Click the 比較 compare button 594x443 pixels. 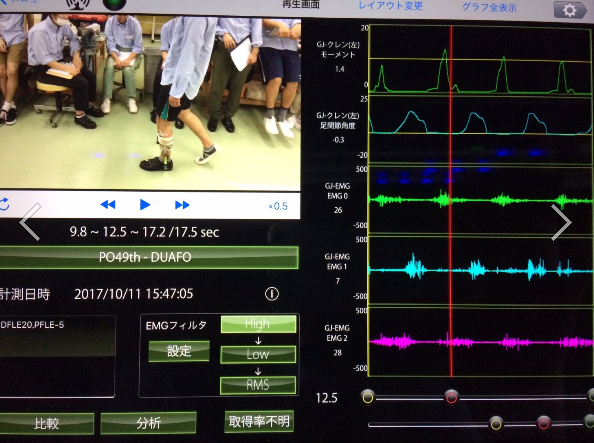46,423
